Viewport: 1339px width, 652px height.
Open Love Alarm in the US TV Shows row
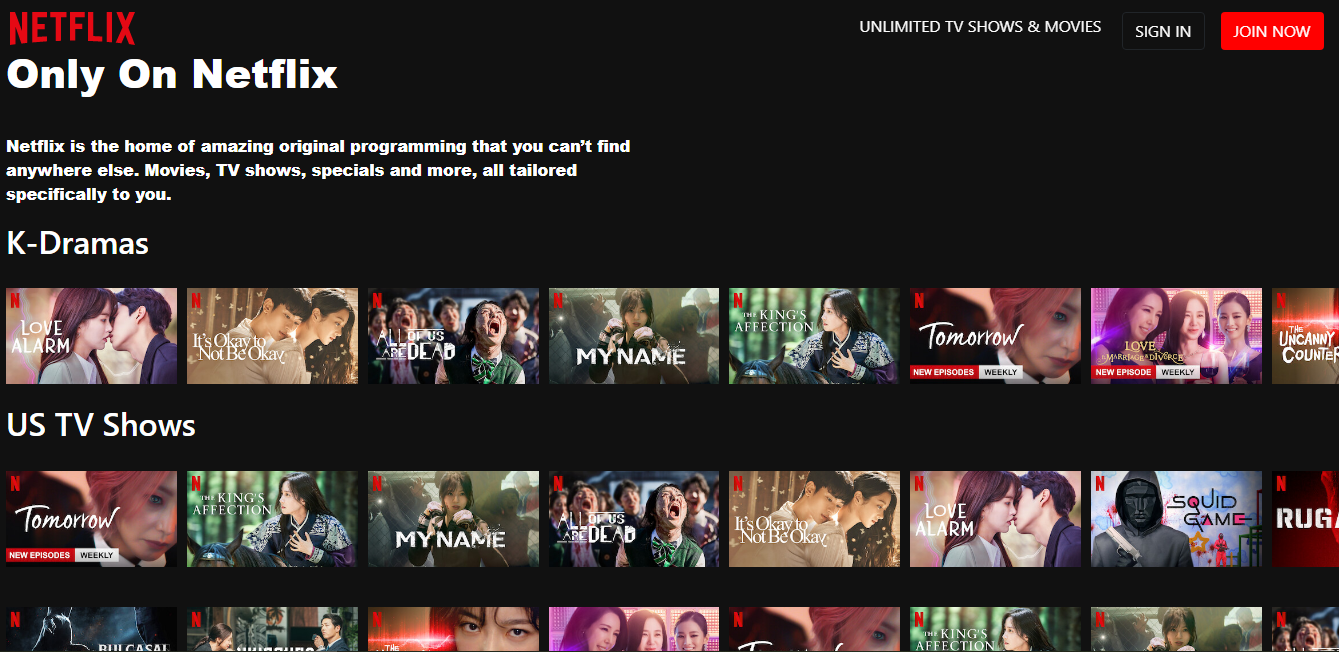995,519
